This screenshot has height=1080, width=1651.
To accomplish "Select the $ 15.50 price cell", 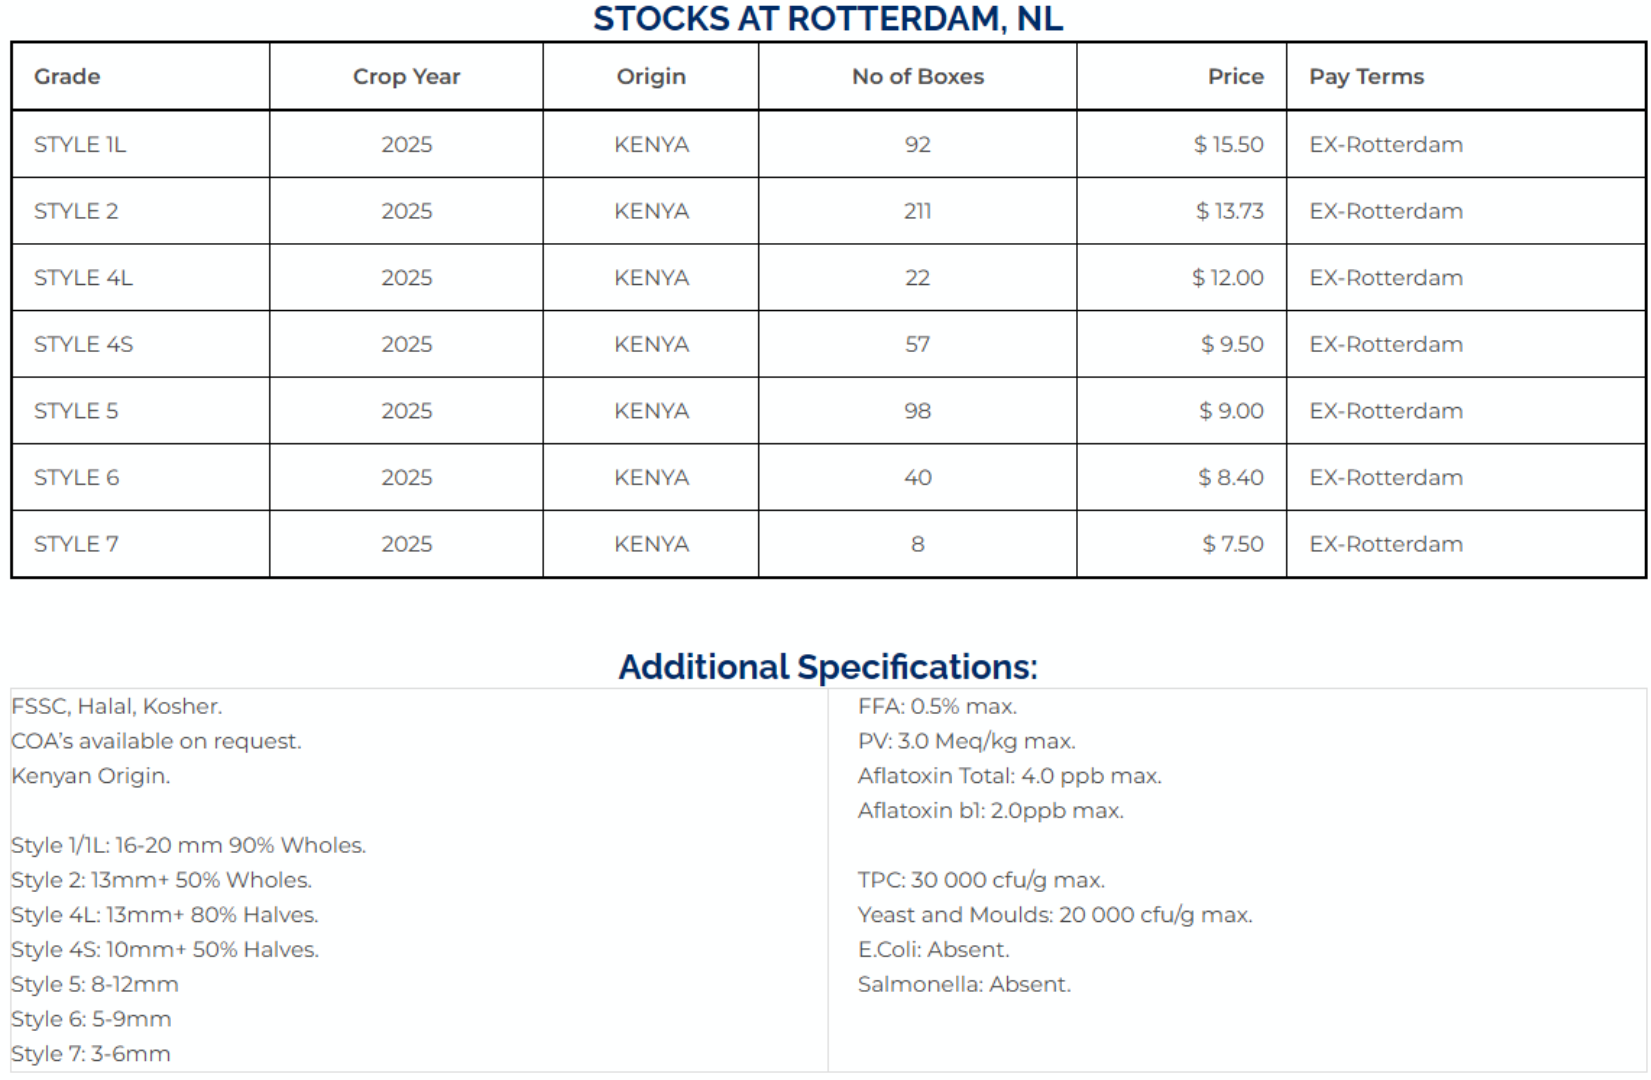I will 1182,144.
